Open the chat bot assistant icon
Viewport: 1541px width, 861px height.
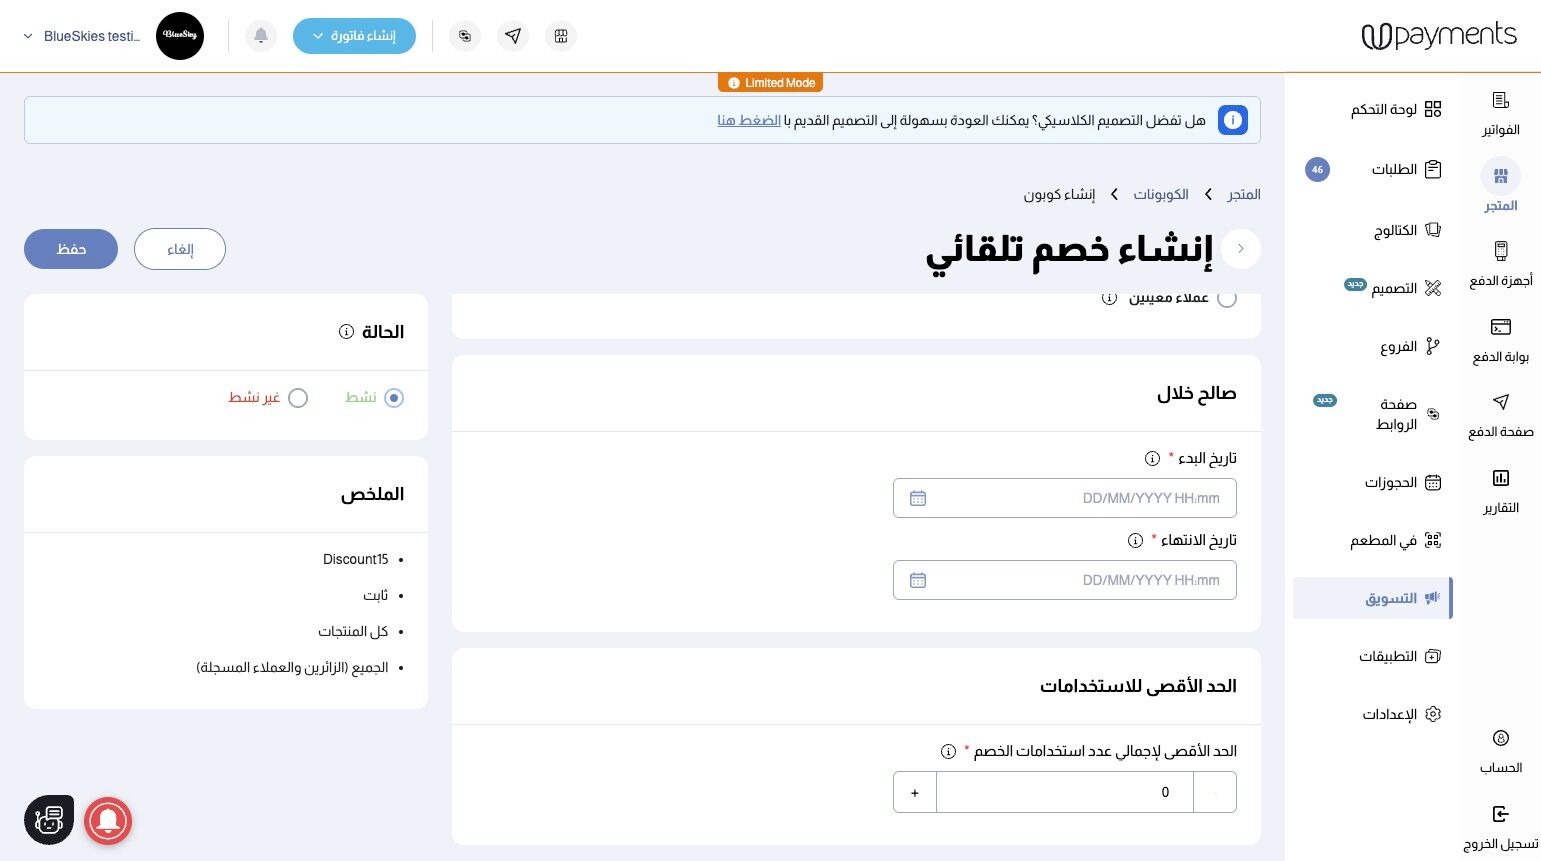pos(49,820)
